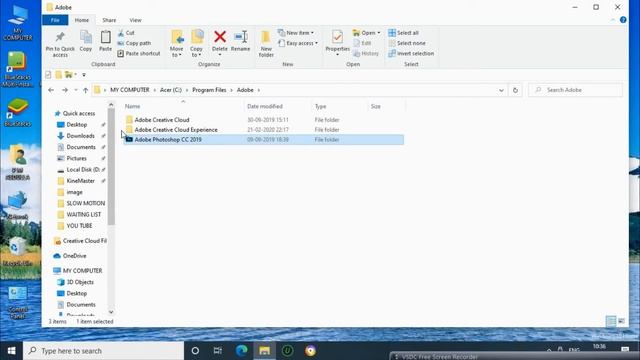Switch to details view icon
Screen dimensions: 640x360
[x=611, y=321]
